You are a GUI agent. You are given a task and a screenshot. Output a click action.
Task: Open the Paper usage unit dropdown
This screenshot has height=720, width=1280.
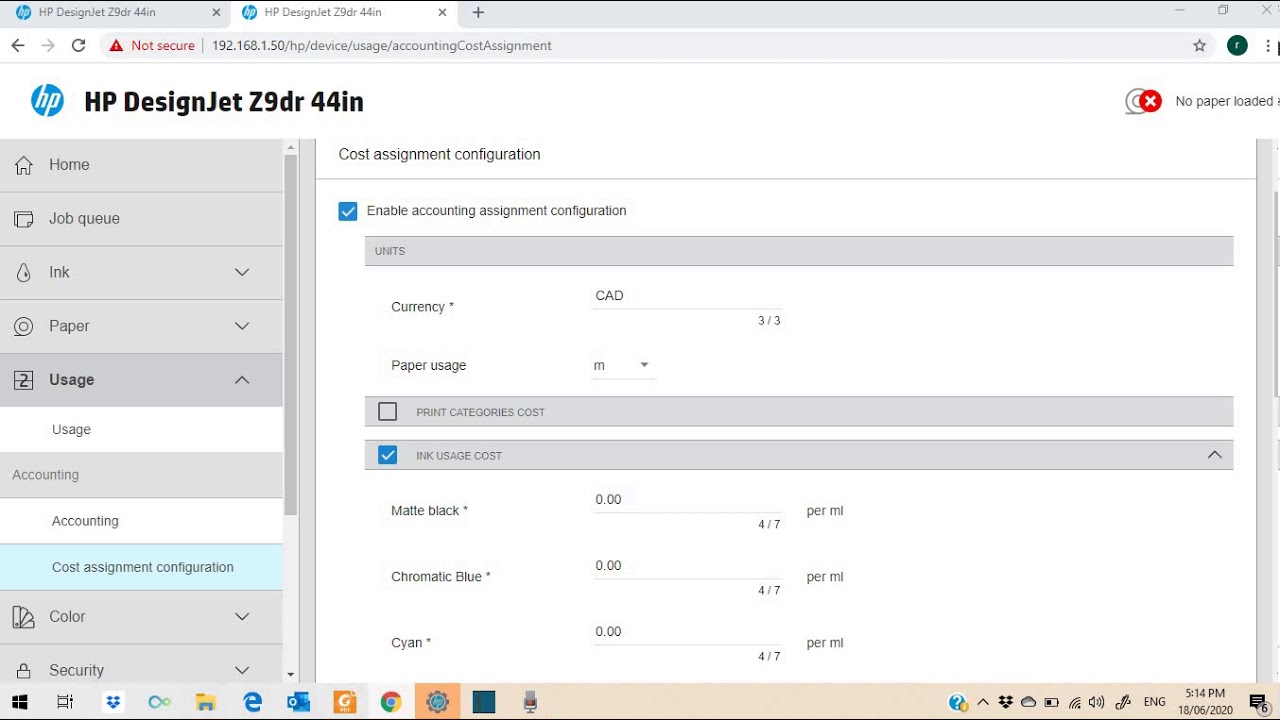tap(623, 366)
